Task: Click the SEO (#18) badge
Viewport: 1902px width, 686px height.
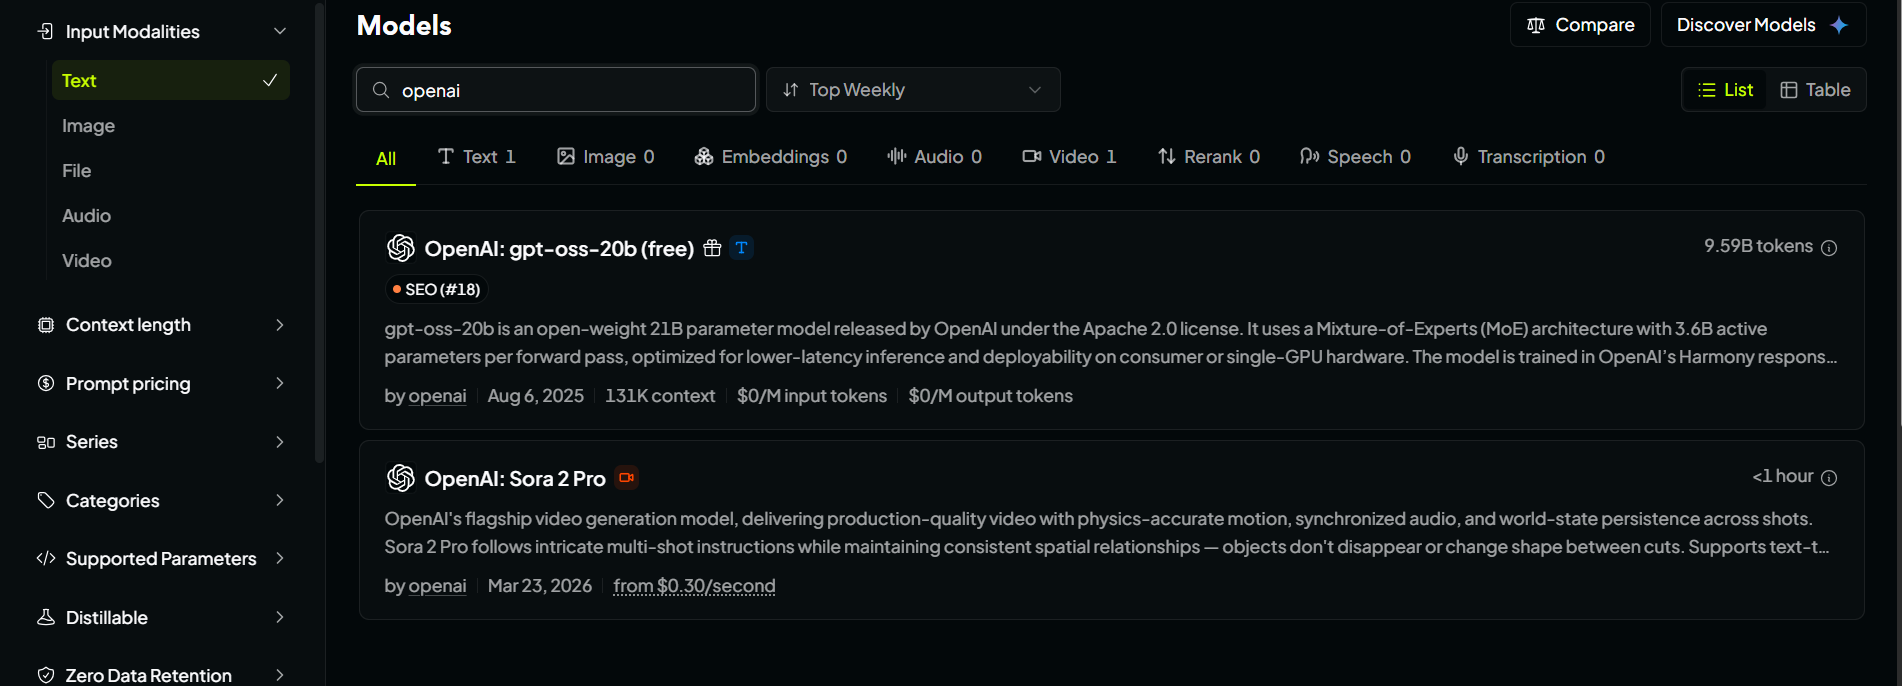Action: pyautogui.click(x=436, y=289)
